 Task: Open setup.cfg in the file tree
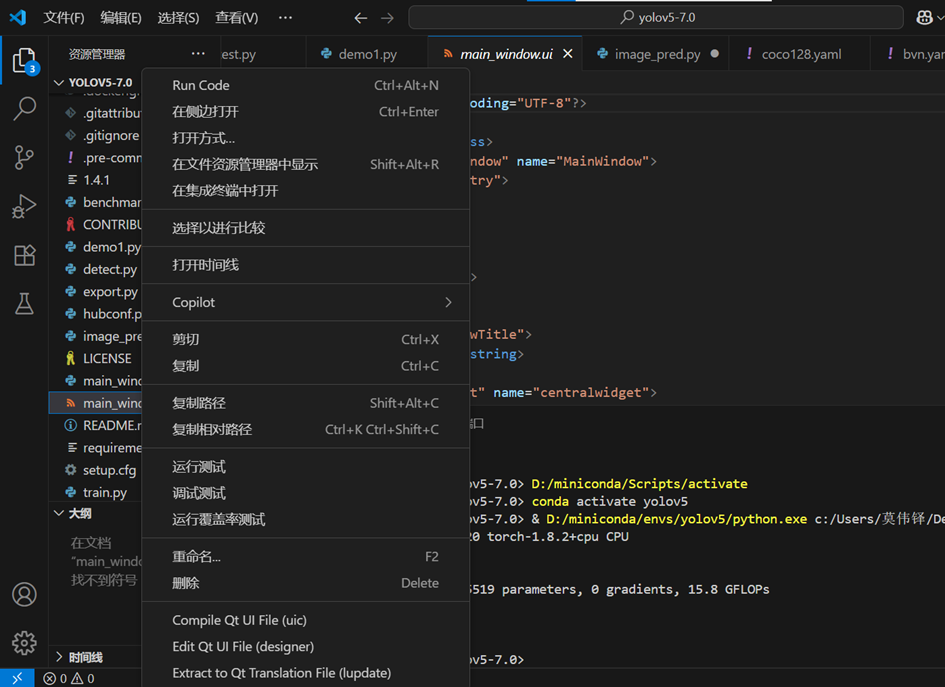tap(95, 470)
